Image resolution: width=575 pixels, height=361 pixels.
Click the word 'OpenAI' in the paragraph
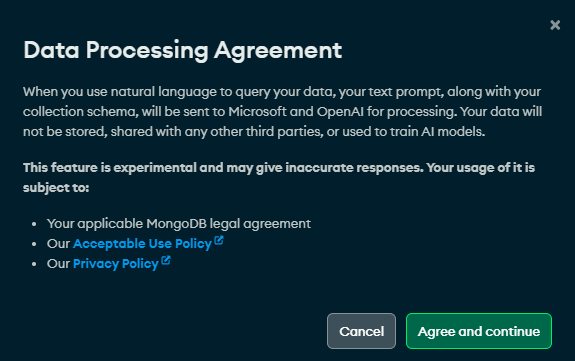click(340, 112)
